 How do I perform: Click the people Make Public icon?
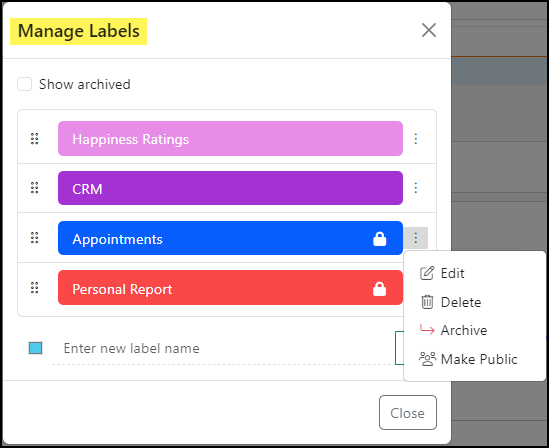[428, 359]
